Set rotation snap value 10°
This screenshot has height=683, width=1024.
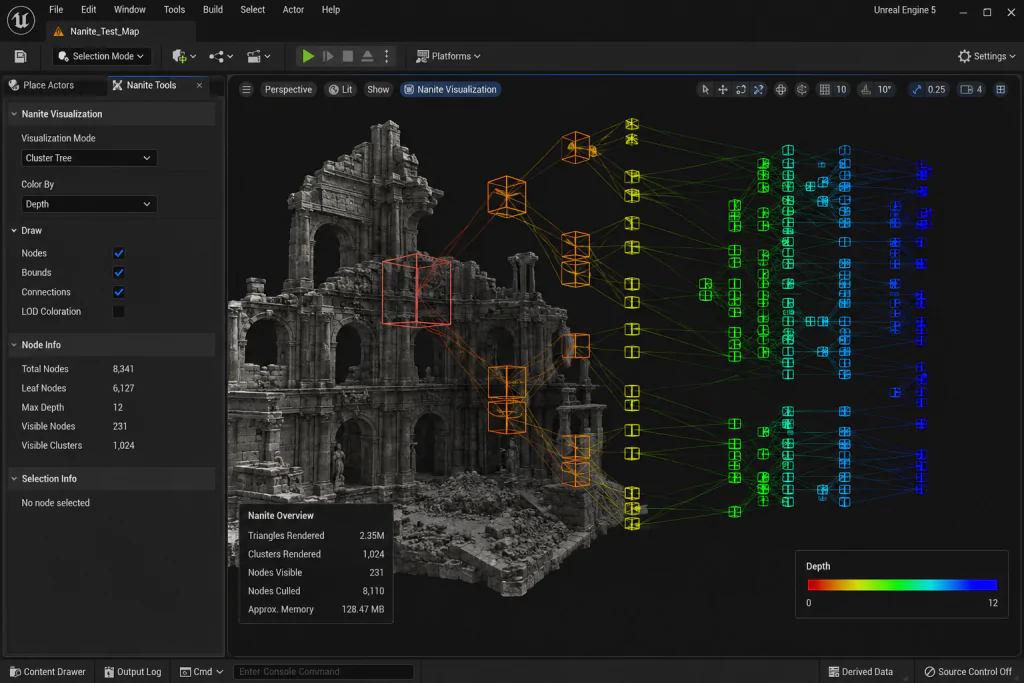[x=884, y=89]
